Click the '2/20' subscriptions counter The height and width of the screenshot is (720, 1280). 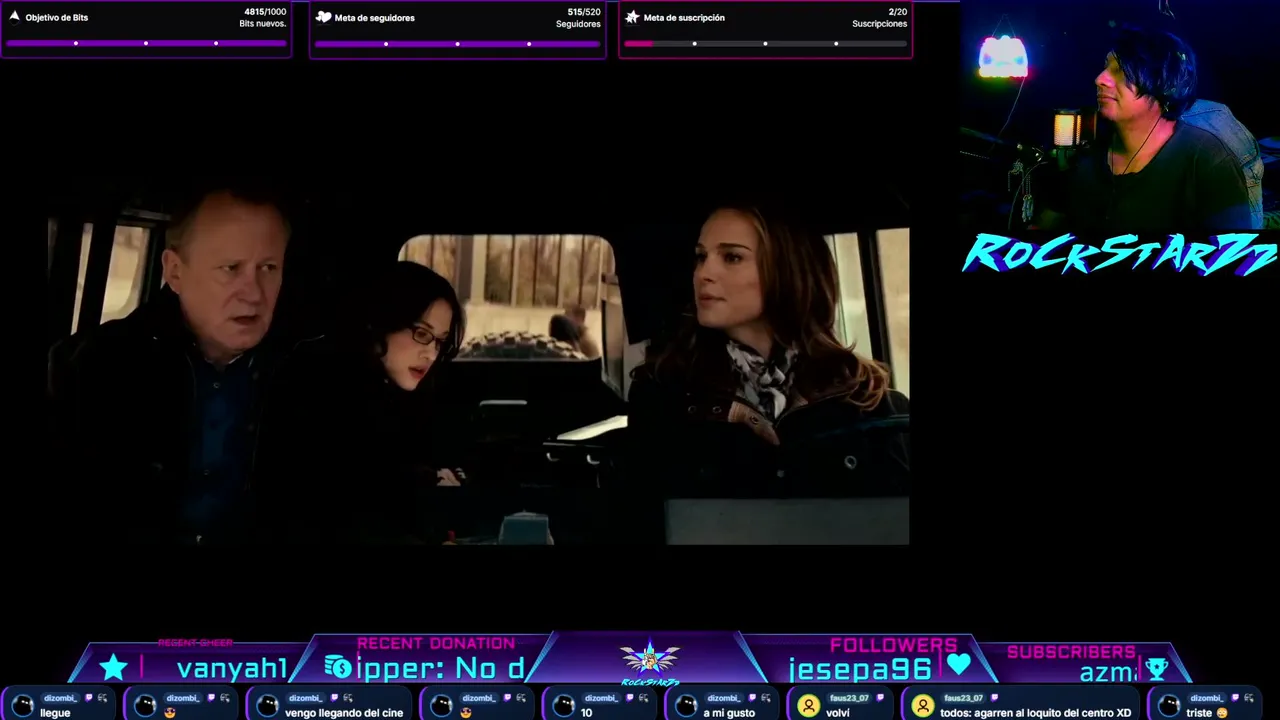click(x=897, y=12)
